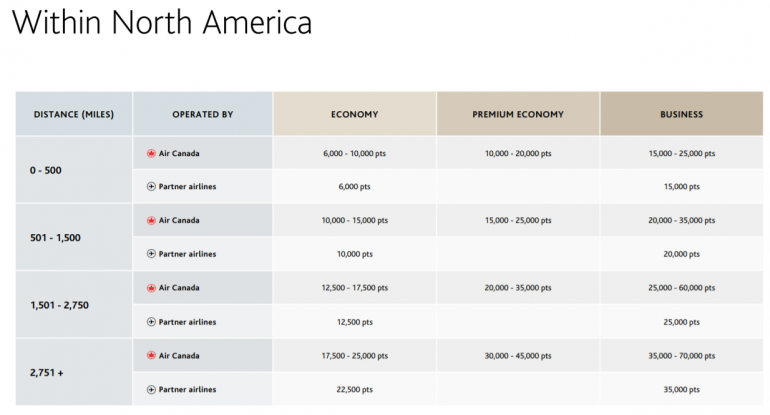The image size is (770, 415).
Task: Click the Within North America heading
Action: (x=162, y=24)
